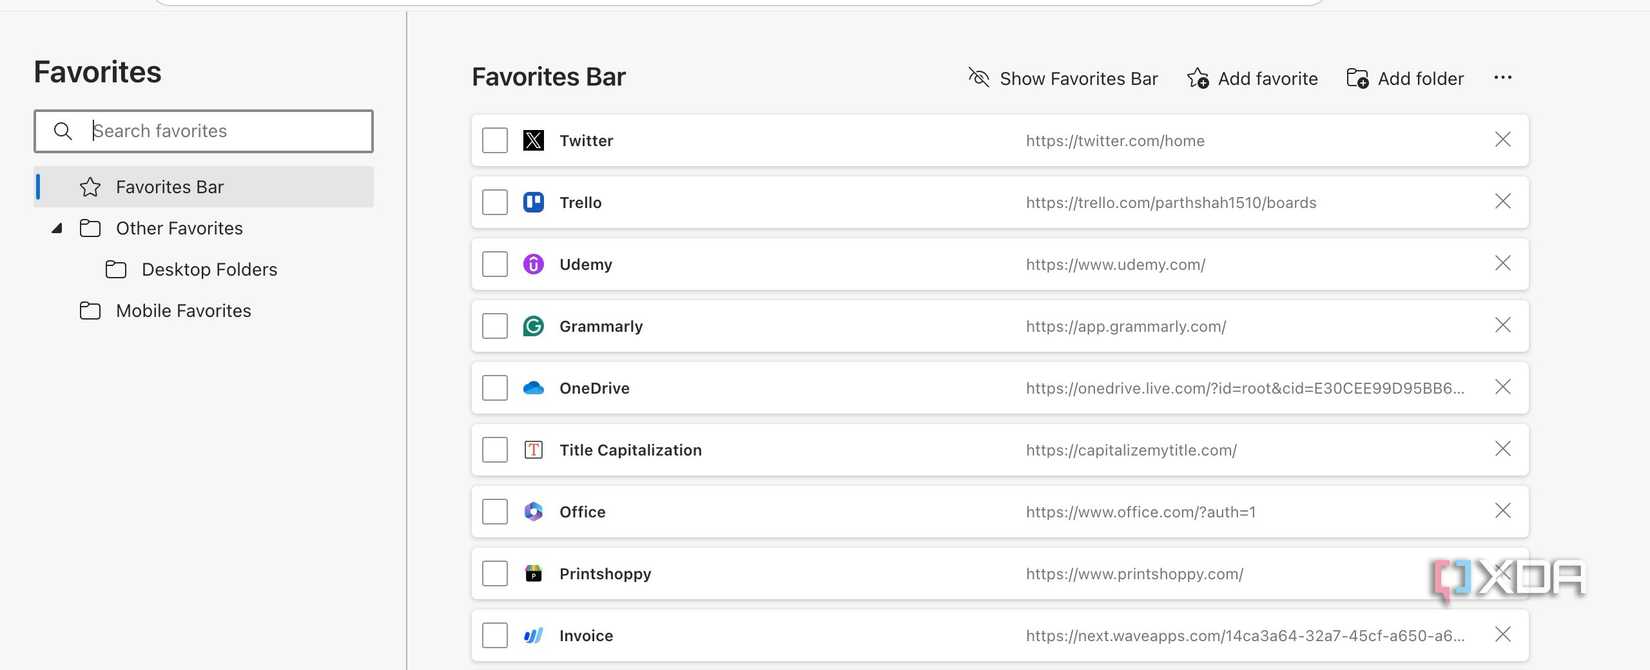Click the printshoppy.com URL
This screenshot has height=670, width=1650.
1135,574
